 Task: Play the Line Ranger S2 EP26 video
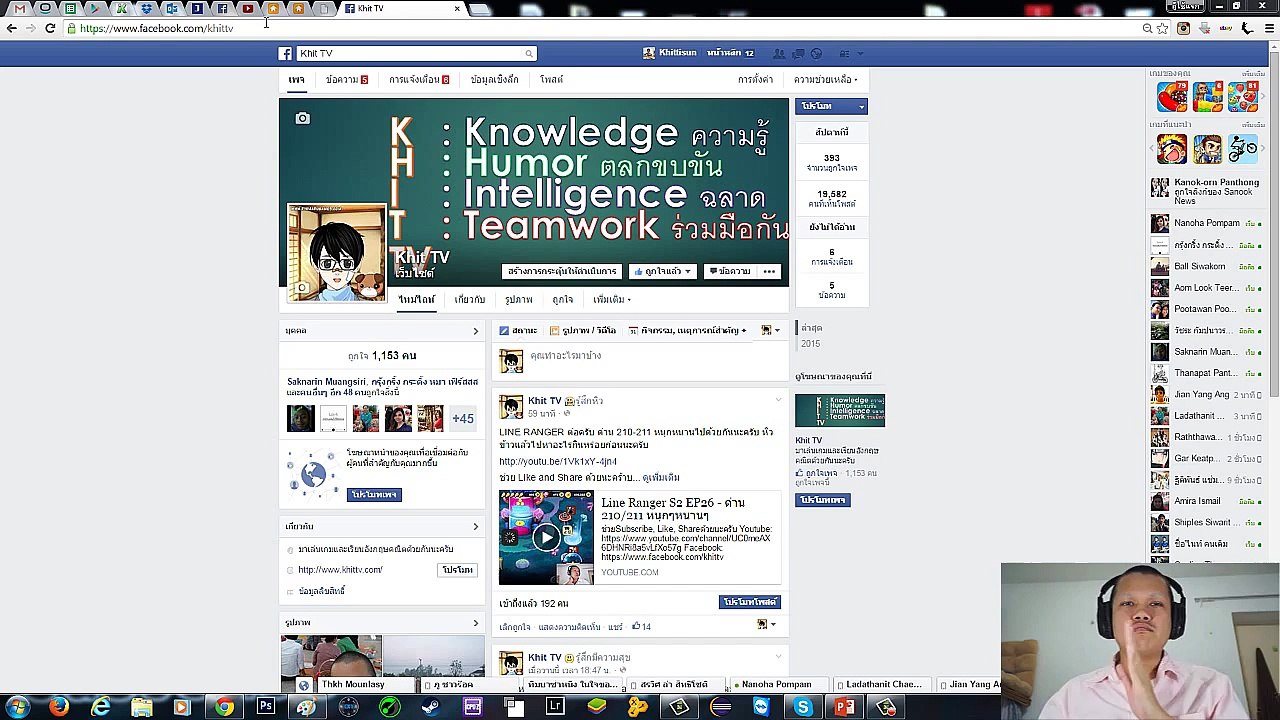point(546,537)
